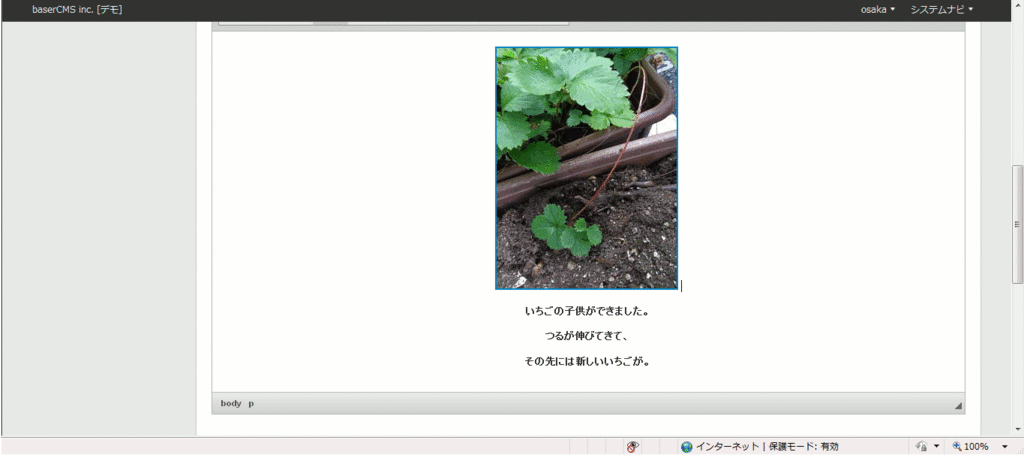Screen dimensions: 1024x455
Task: Open the osaka user menu
Action: pos(878,9)
